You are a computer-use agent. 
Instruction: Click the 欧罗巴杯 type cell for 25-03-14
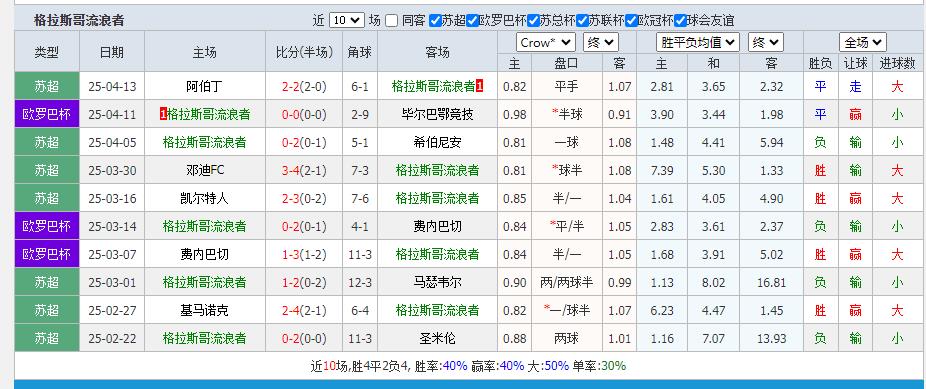pos(47,227)
